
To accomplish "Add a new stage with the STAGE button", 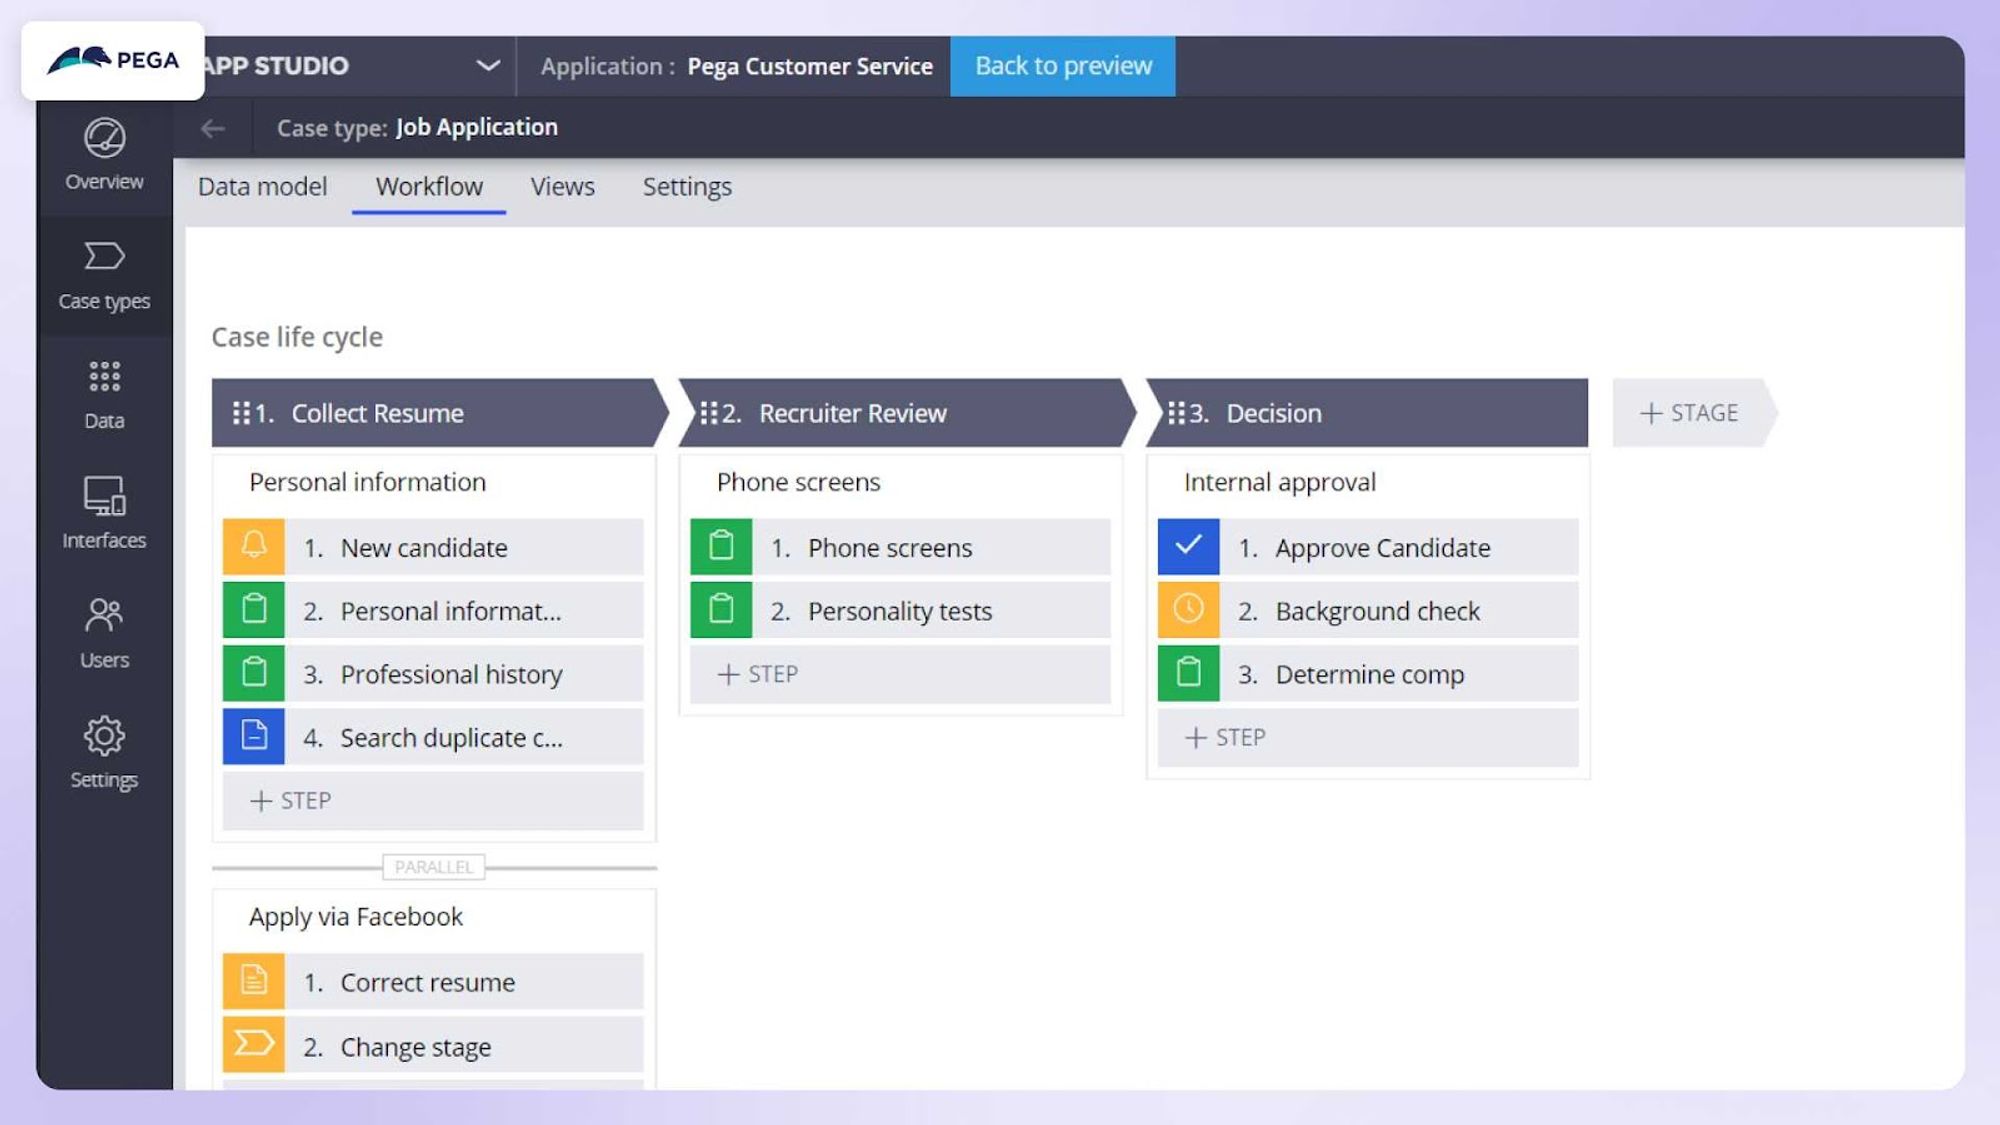I will (1690, 412).
